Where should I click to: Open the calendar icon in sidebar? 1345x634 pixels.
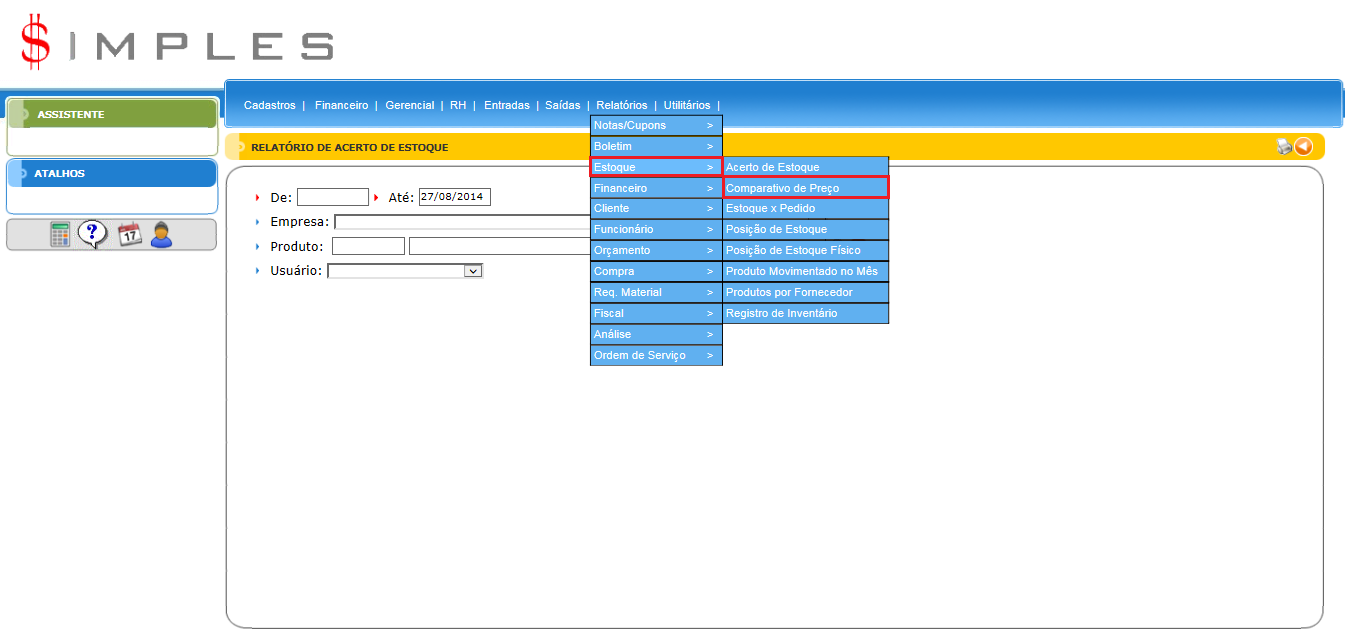(130, 235)
